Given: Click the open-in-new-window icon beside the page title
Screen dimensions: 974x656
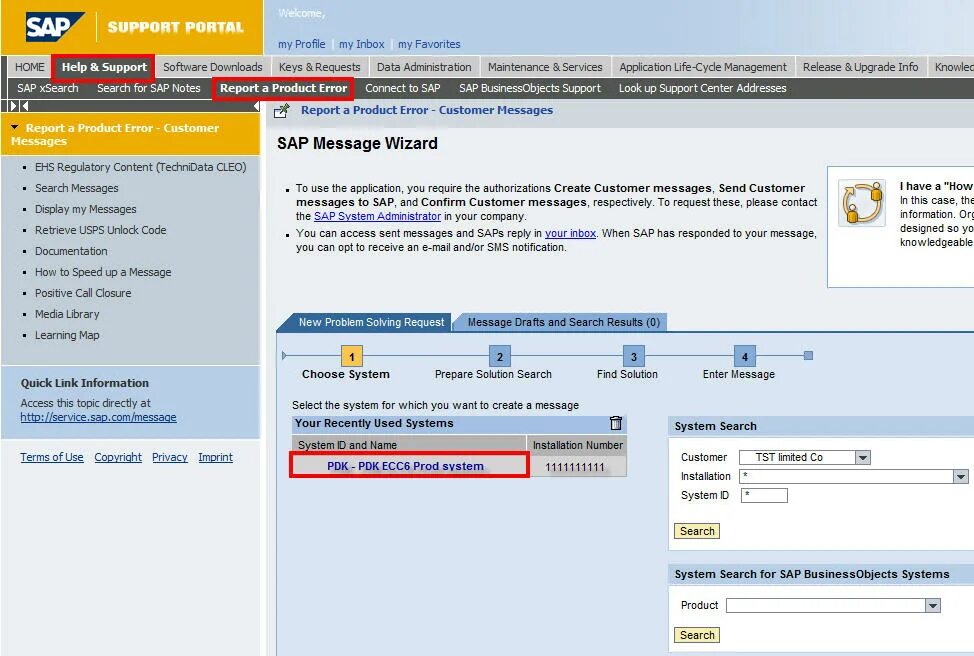Looking at the screenshot, I should 282,111.
